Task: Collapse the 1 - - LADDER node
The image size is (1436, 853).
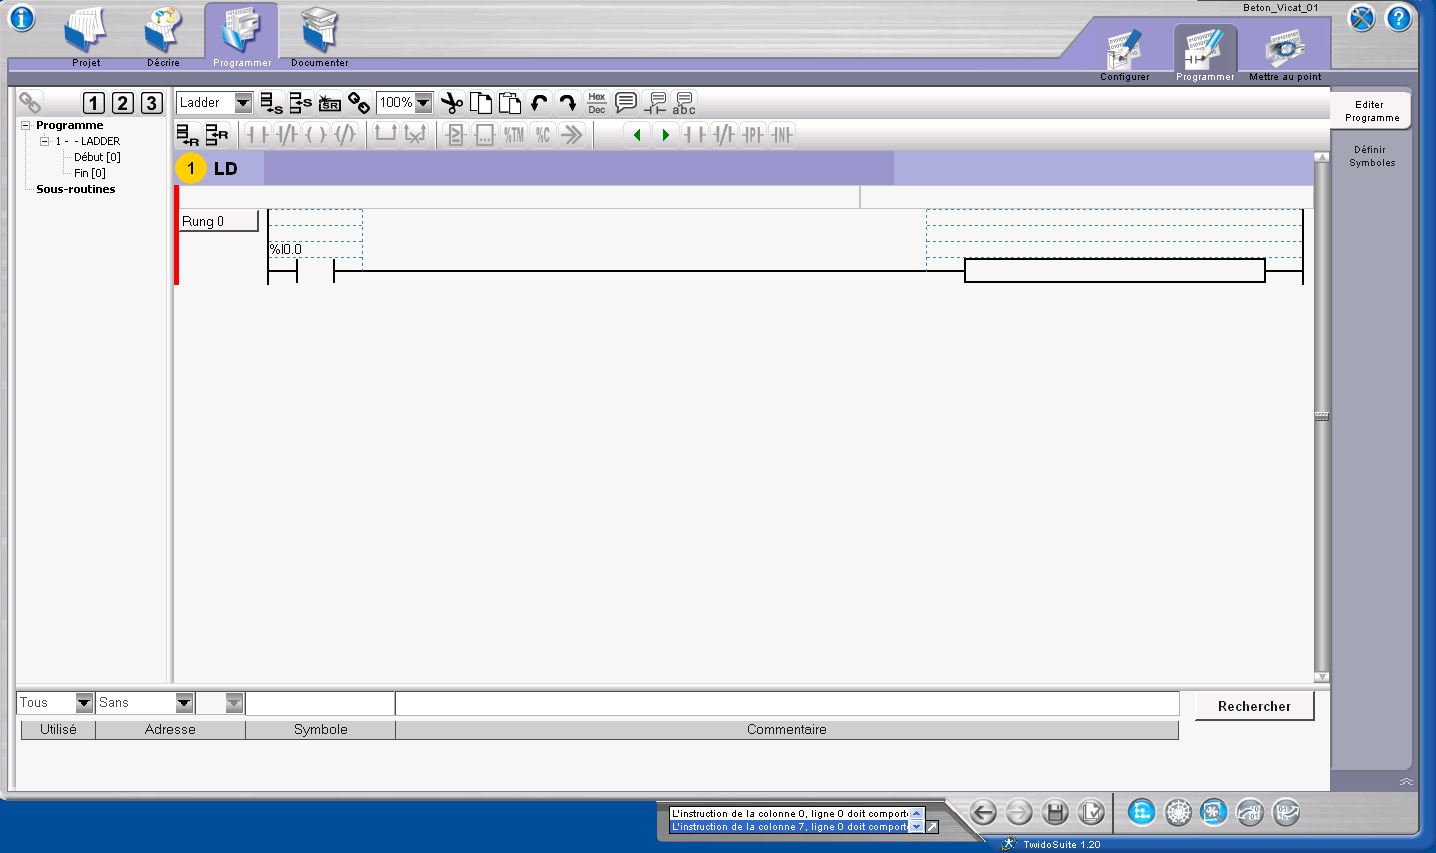Action: tap(44, 141)
